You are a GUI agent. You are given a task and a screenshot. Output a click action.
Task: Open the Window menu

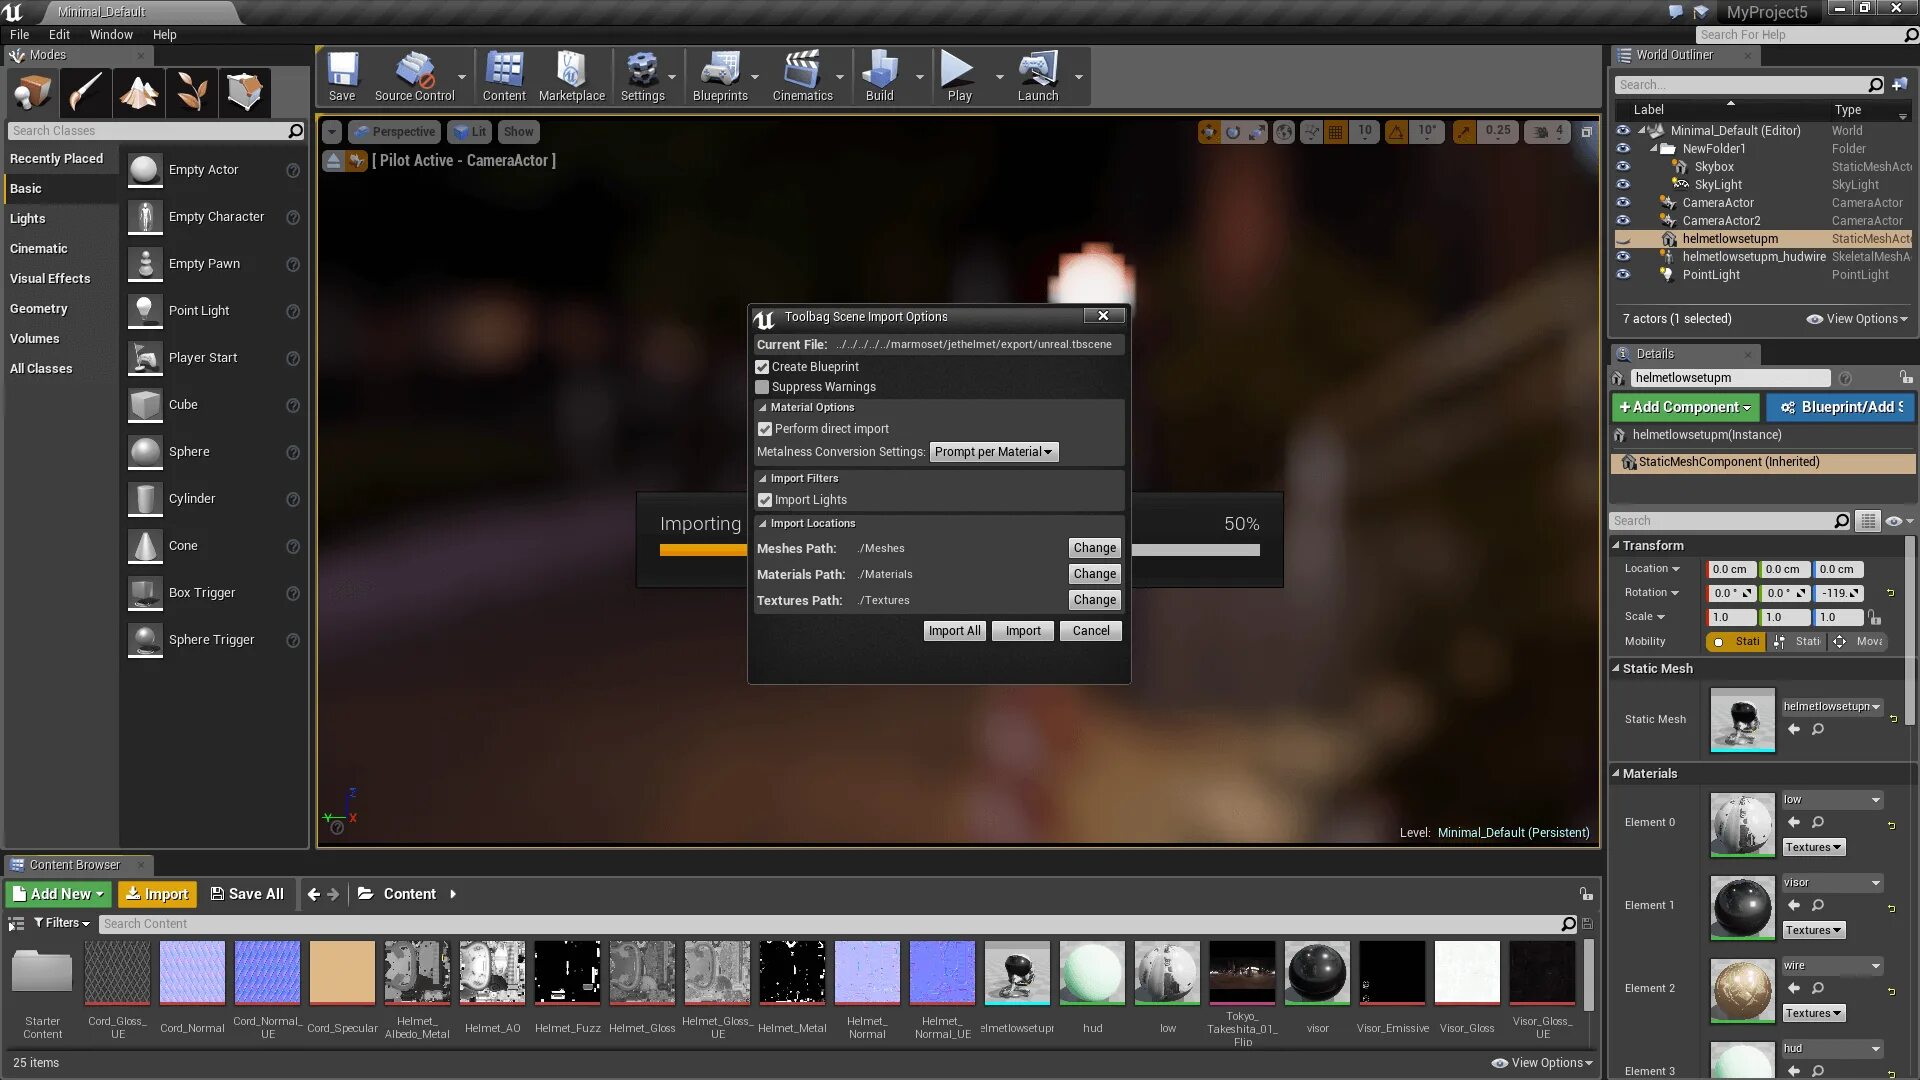[x=110, y=34]
